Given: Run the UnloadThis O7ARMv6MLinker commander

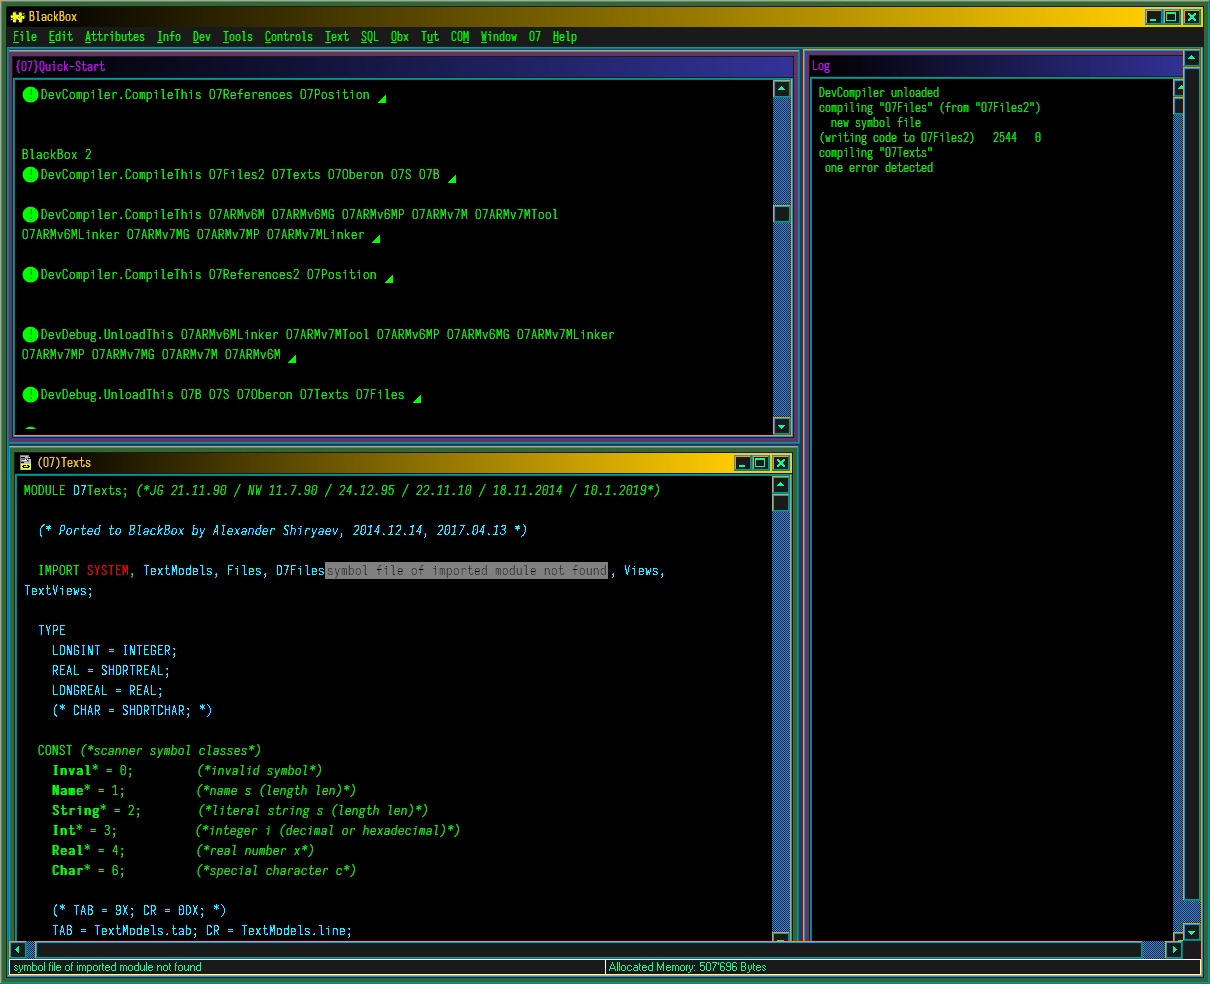Looking at the screenshot, I should coord(30,335).
